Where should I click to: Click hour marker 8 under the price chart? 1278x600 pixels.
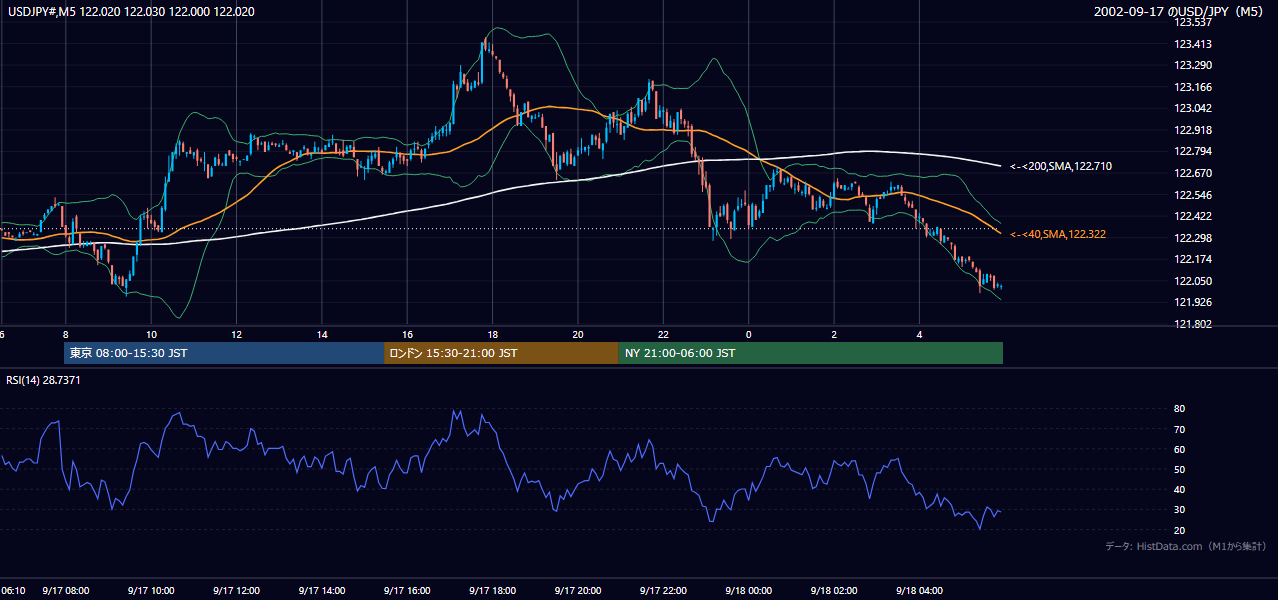pyautogui.click(x=65, y=335)
